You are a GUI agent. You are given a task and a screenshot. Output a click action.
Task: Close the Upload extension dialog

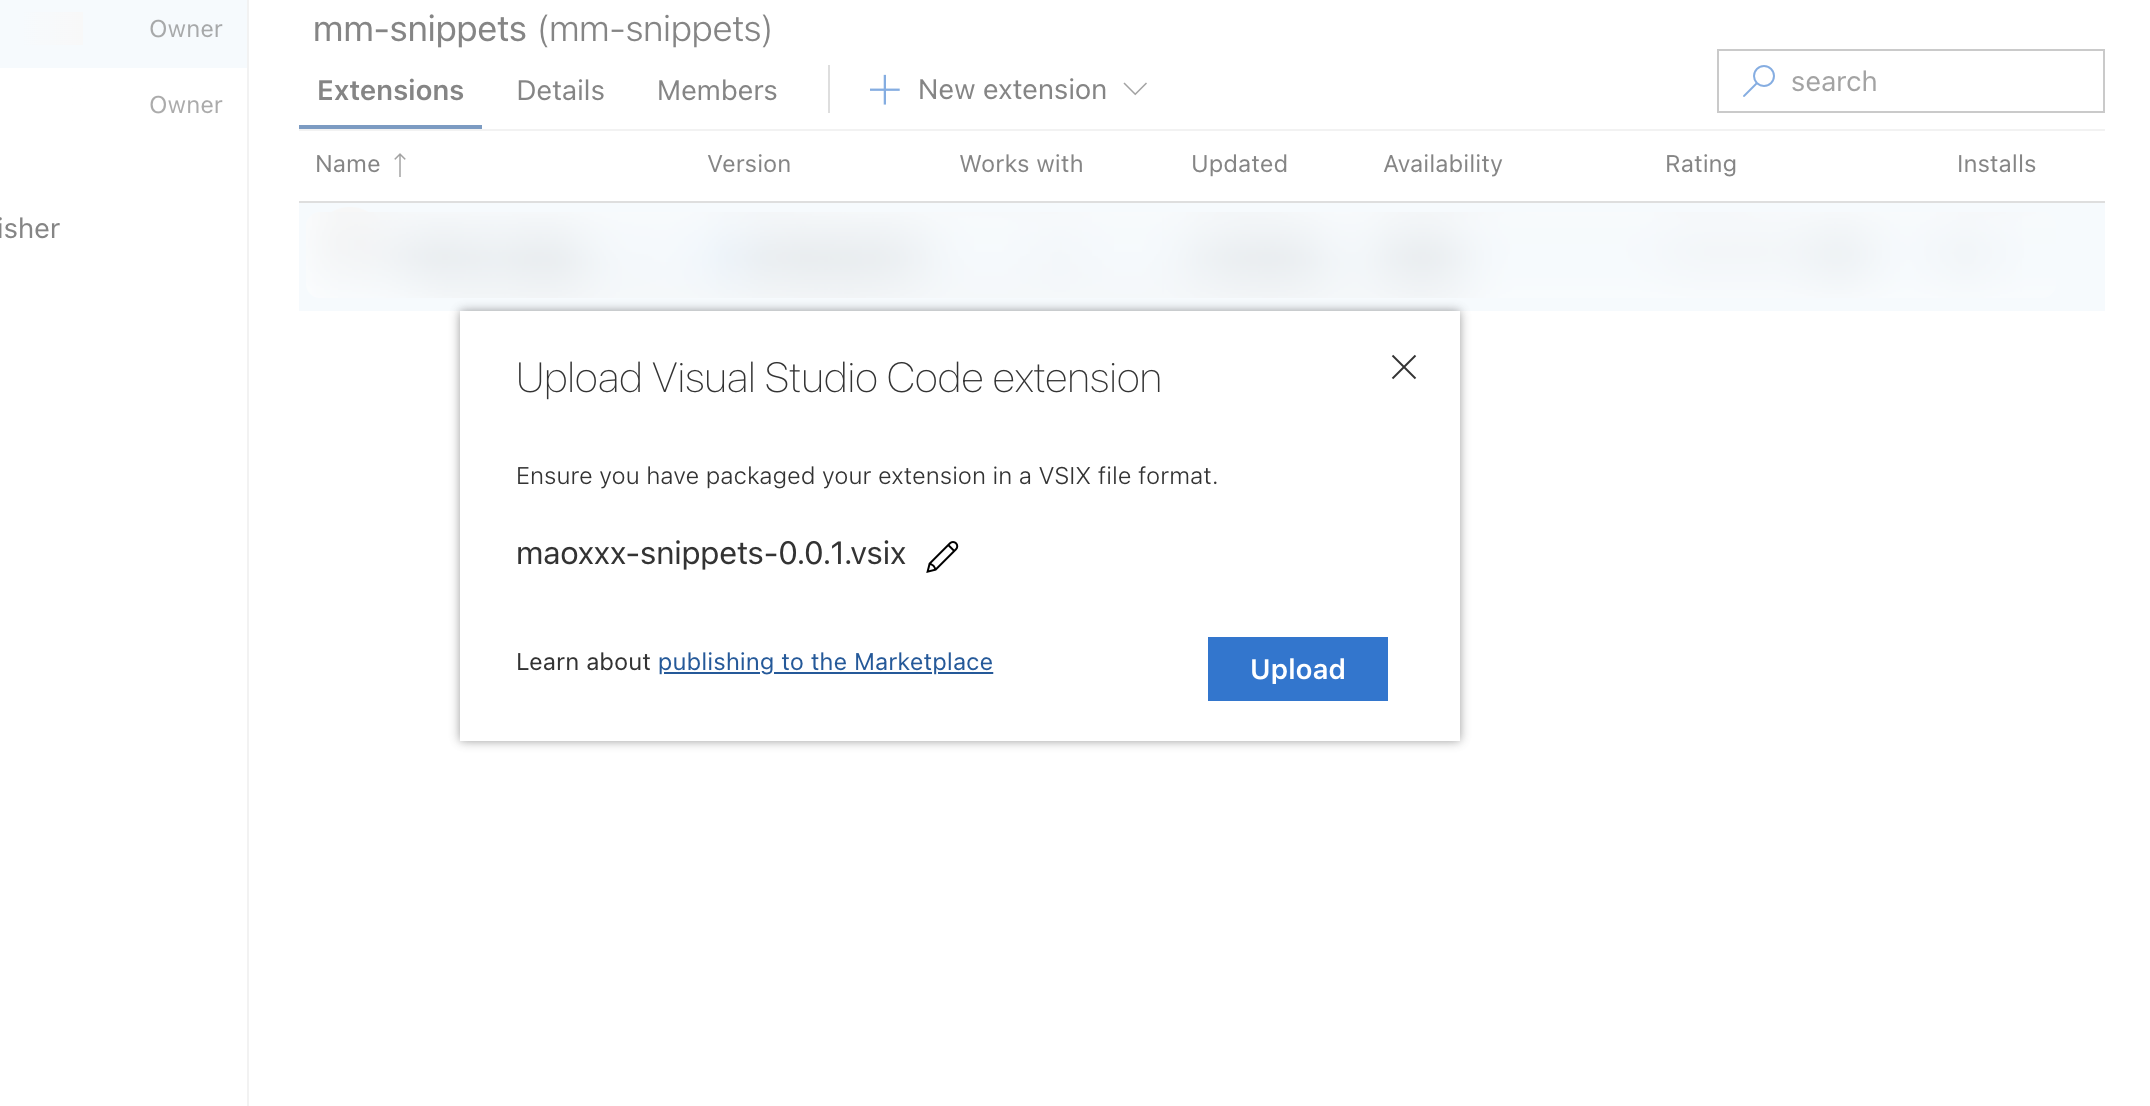pyautogui.click(x=1404, y=367)
